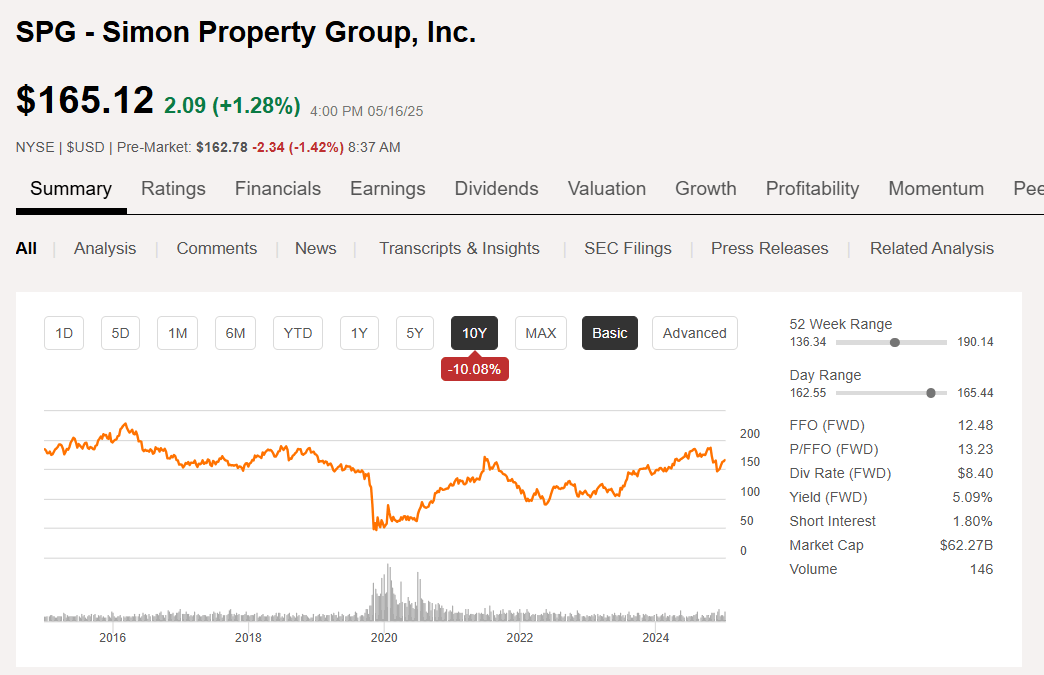Open the Financials tab
This screenshot has width=1044, height=675.
tap(277, 188)
